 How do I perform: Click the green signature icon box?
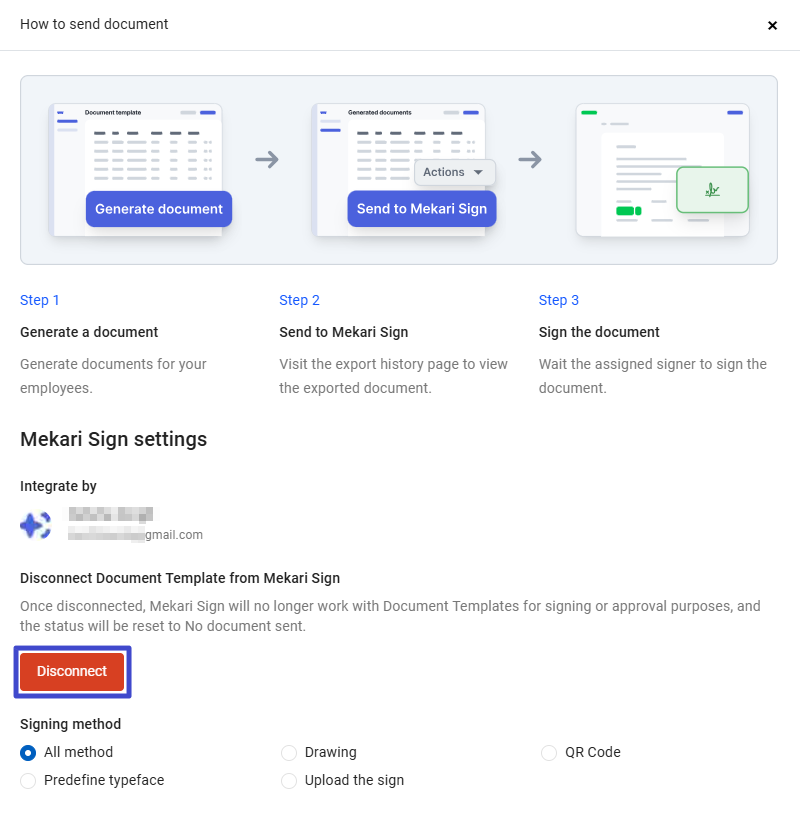pyautogui.click(x=712, y=190)
